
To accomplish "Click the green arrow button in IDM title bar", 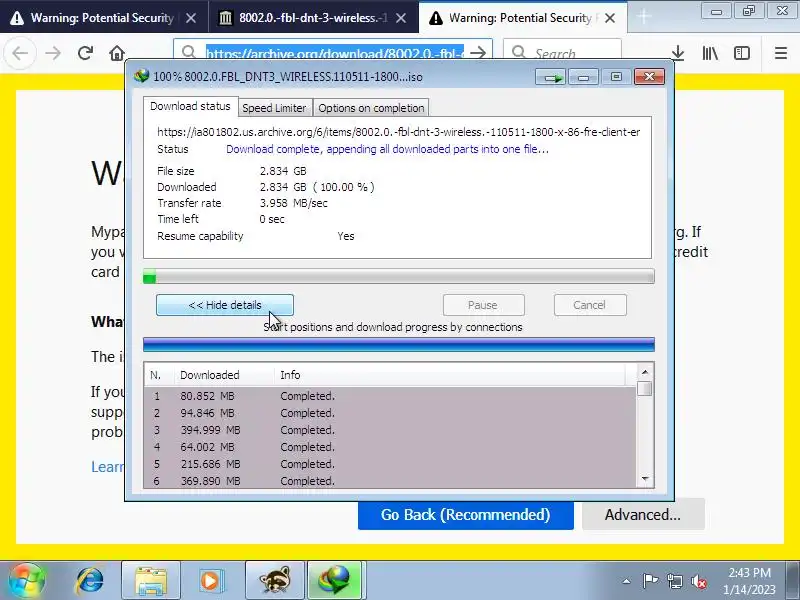I will coord(551,77).
